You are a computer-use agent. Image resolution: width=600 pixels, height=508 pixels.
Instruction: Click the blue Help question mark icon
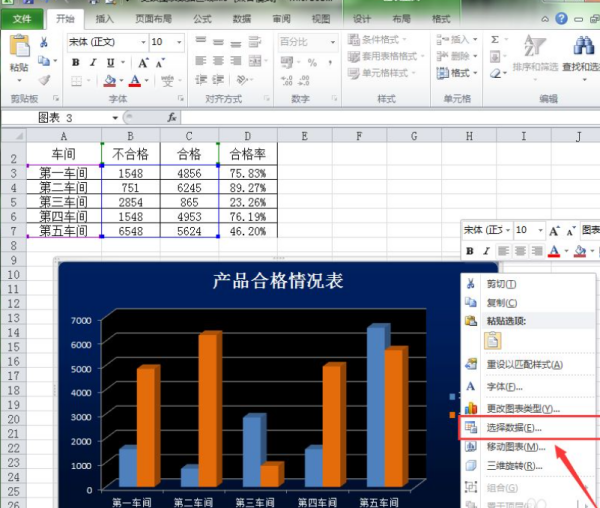tap(561, 19)
